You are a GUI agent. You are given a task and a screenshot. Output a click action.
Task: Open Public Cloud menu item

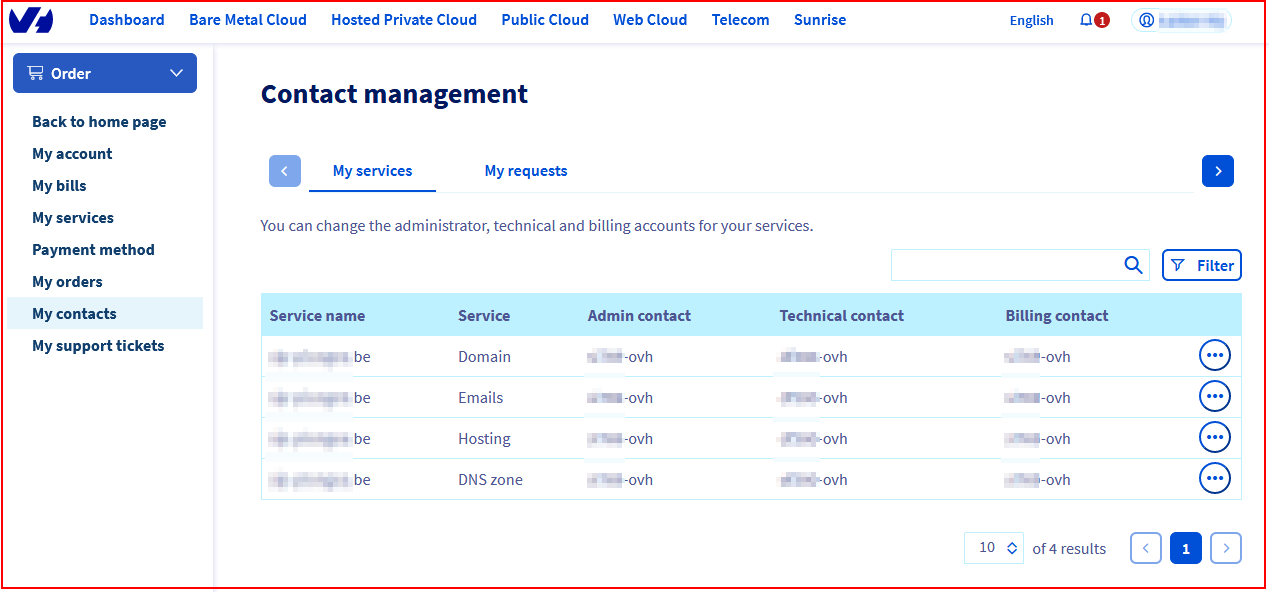(x=545, y=20)
